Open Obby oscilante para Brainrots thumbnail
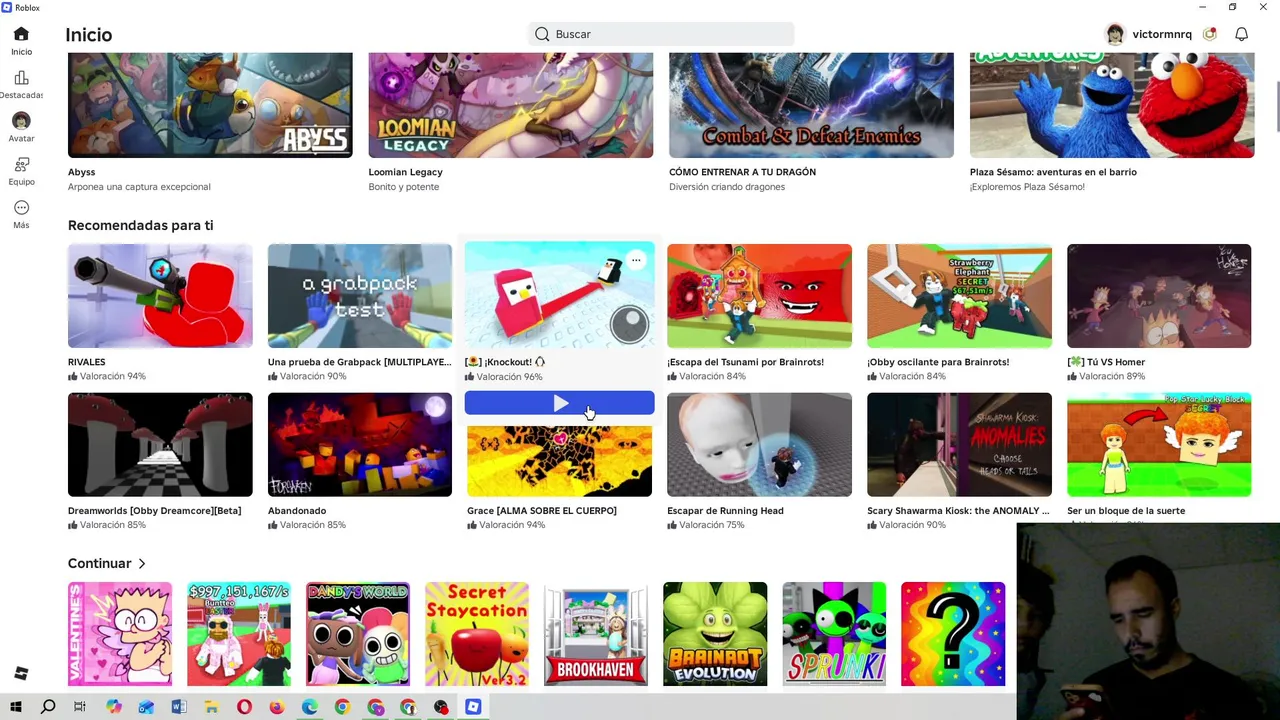 coord(959,296)
